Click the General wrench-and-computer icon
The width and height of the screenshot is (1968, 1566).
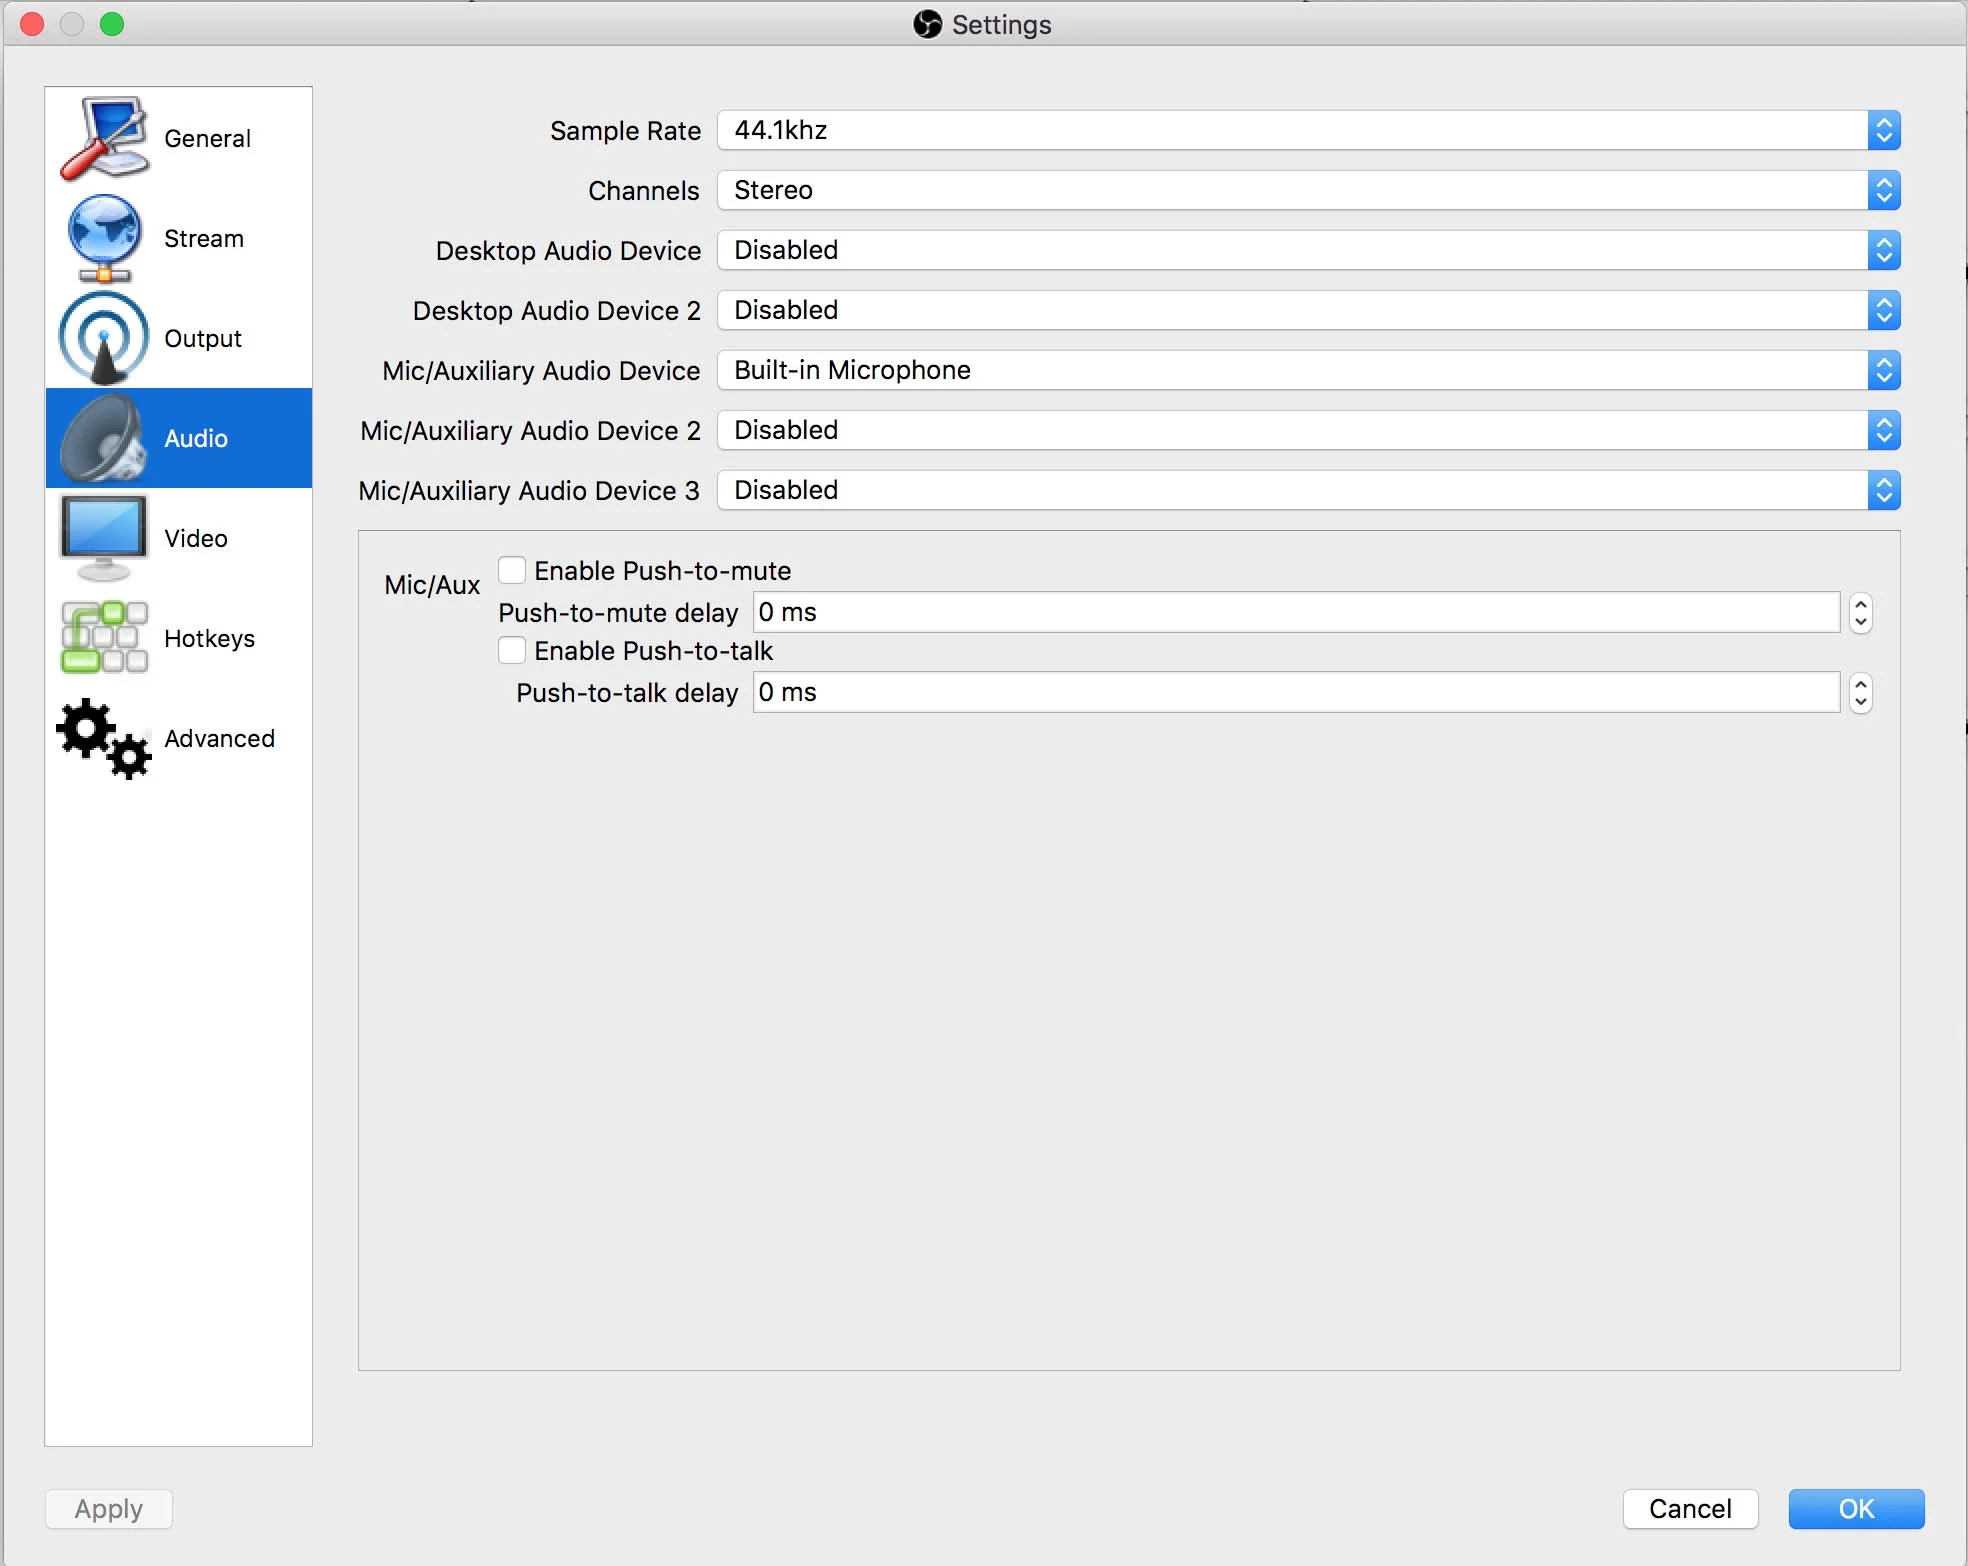pos(104,138)
